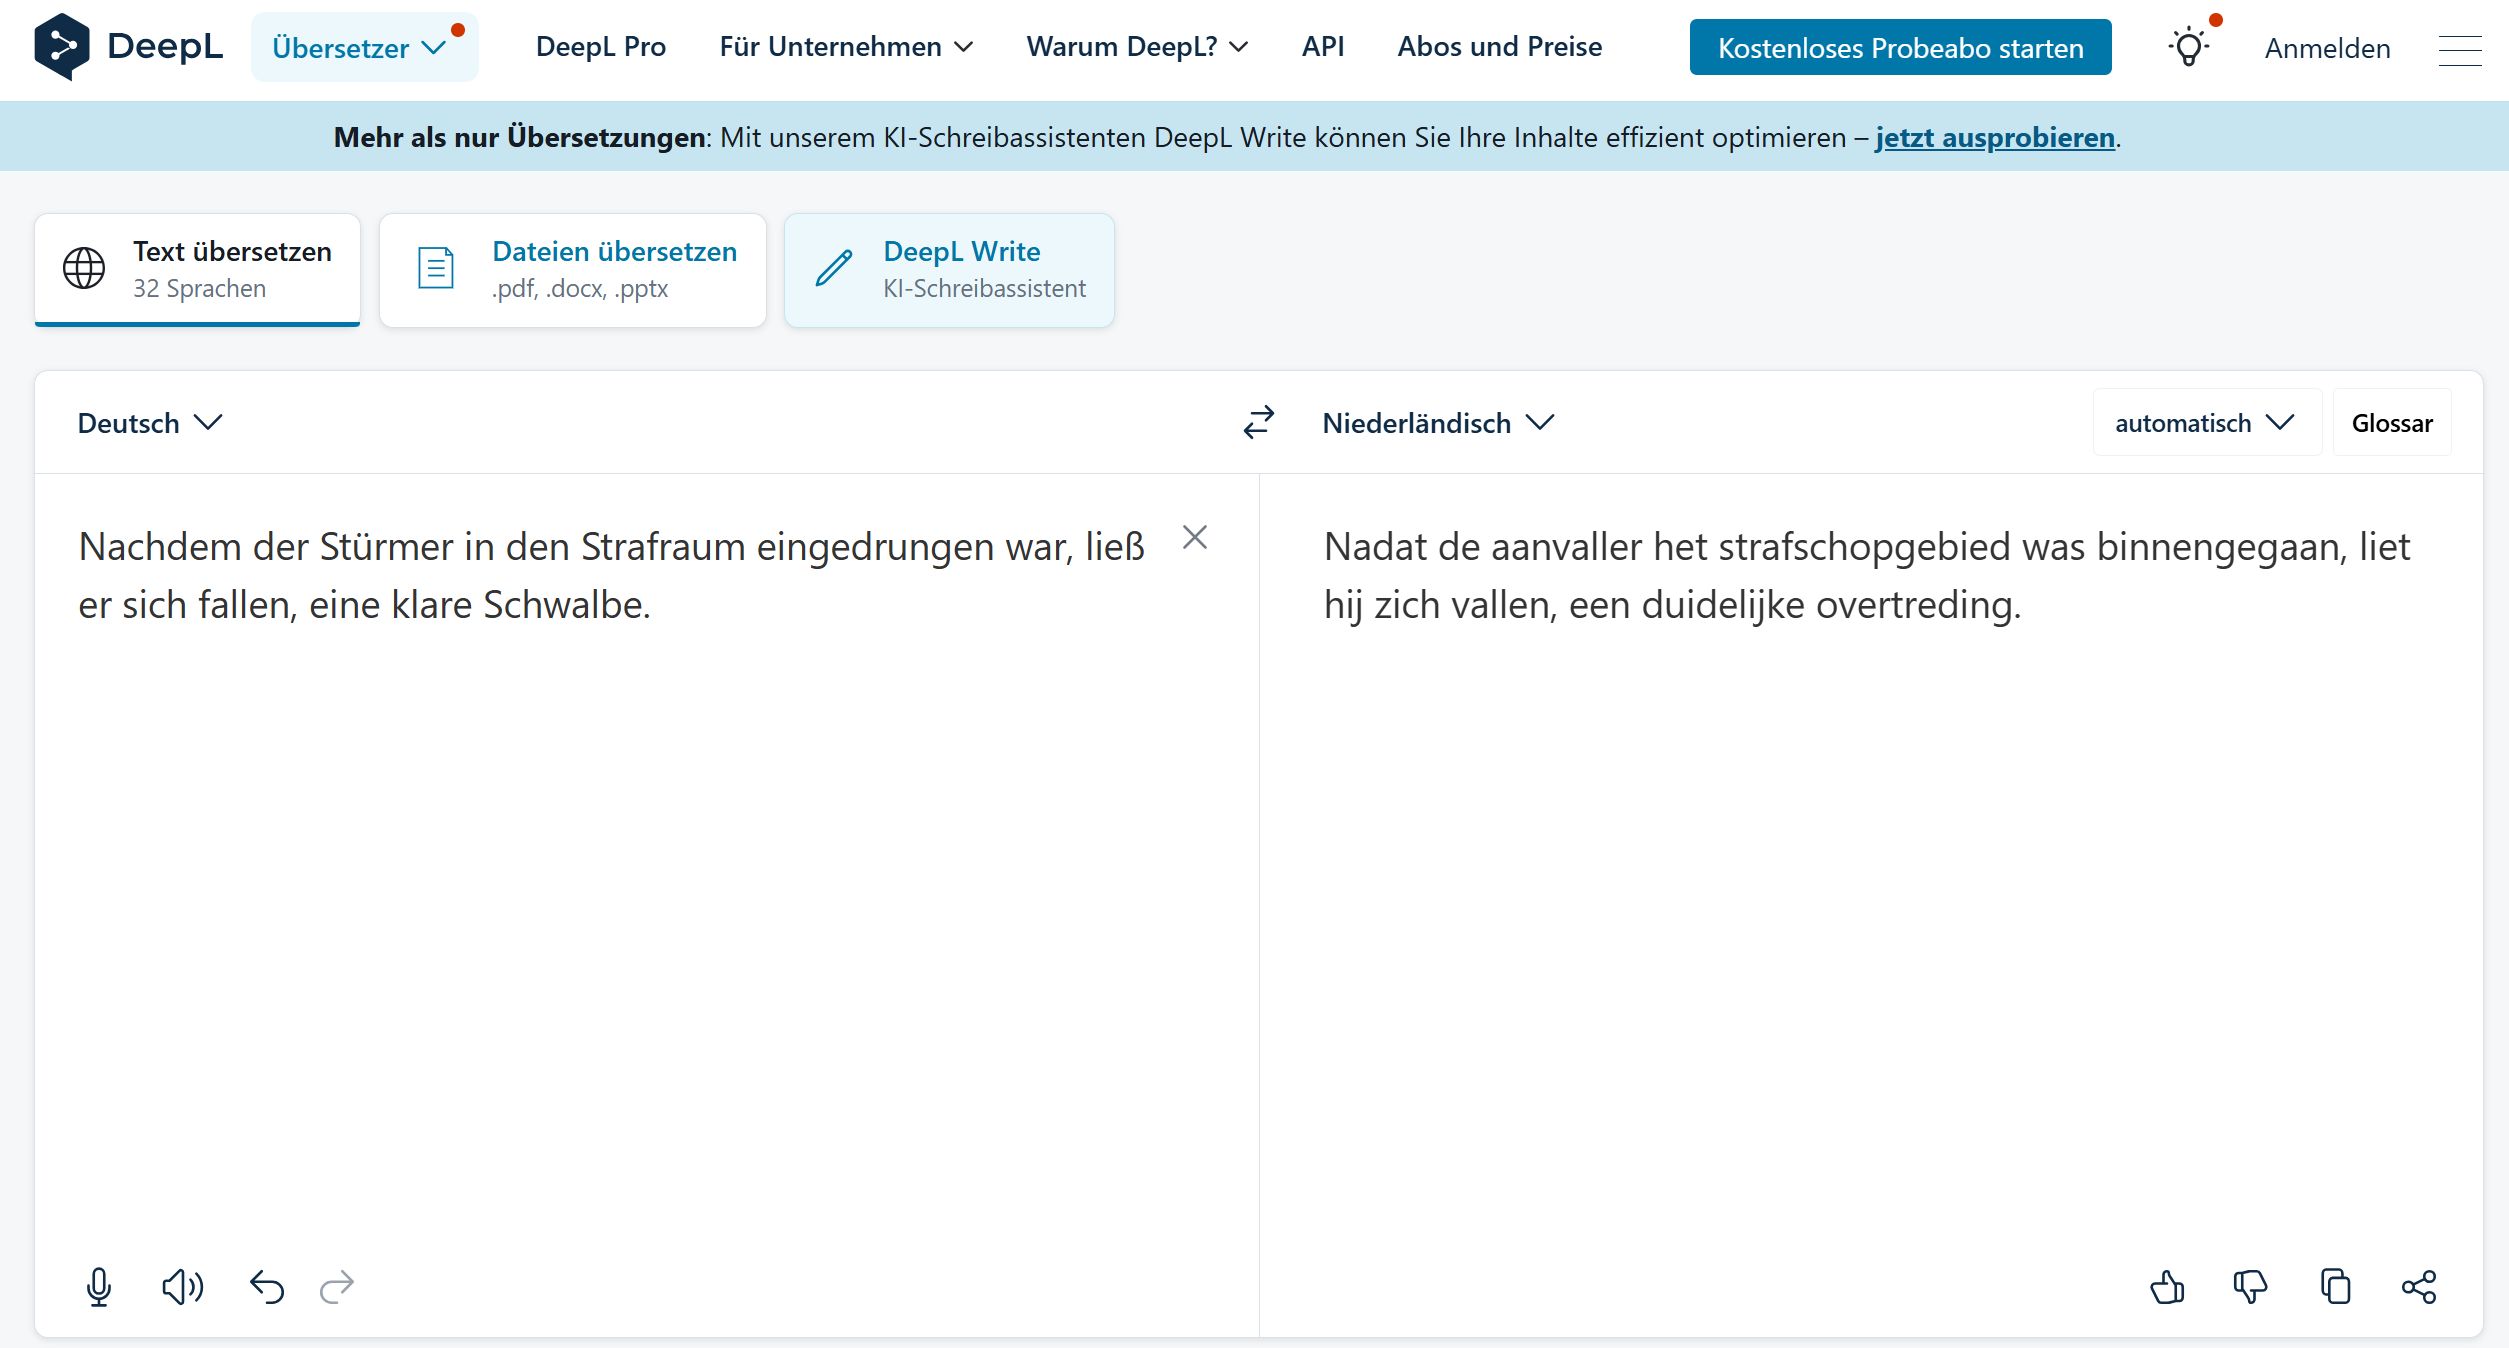Select the Text übersetzen tab
2509x1348 pixels.
point(198,270)
